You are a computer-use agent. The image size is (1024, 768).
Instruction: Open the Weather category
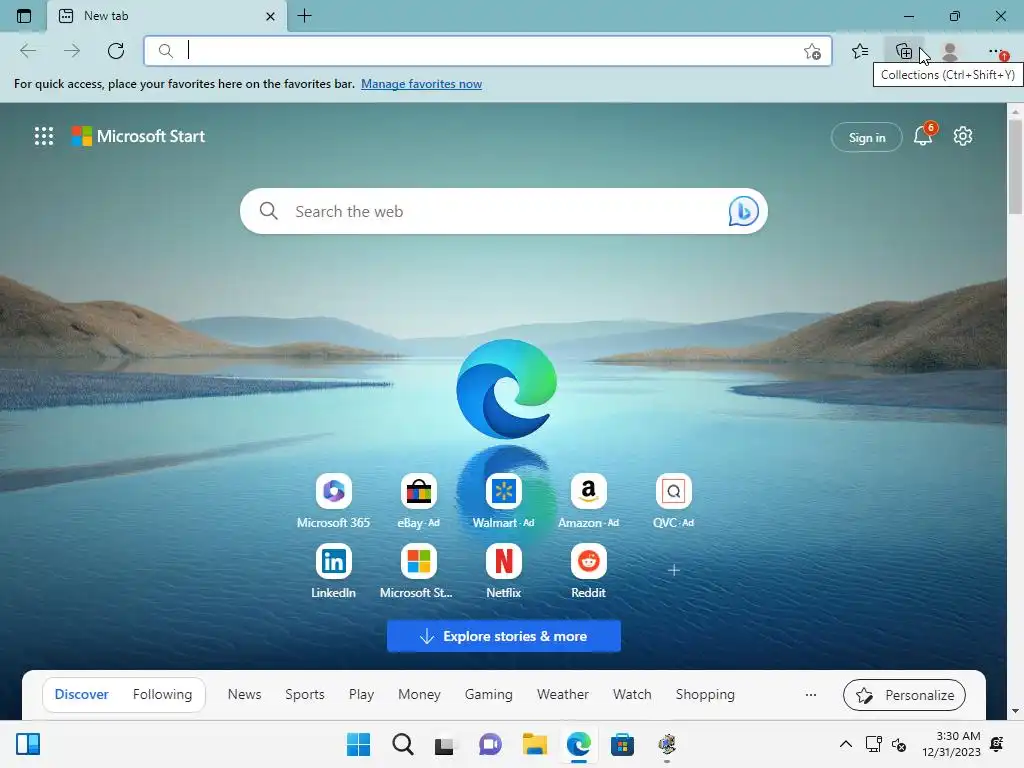pyautogui.click(x=563, y=694)
